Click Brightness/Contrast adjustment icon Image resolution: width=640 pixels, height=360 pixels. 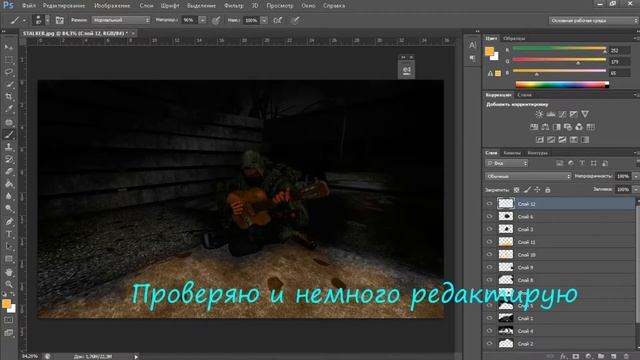(539, 114)
